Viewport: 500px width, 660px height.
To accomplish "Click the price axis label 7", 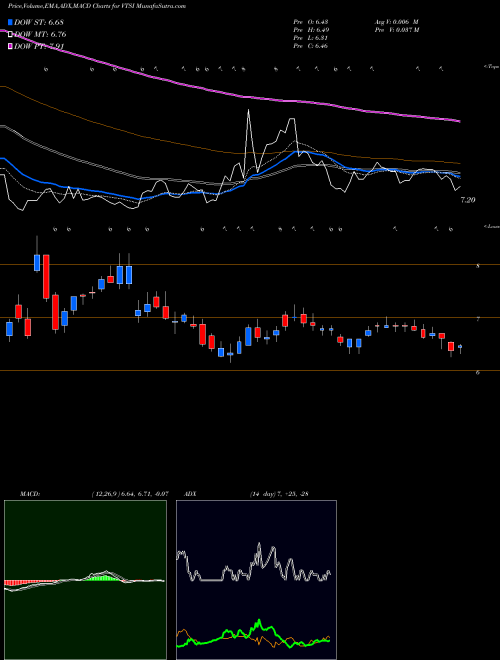I will (478, 319).
